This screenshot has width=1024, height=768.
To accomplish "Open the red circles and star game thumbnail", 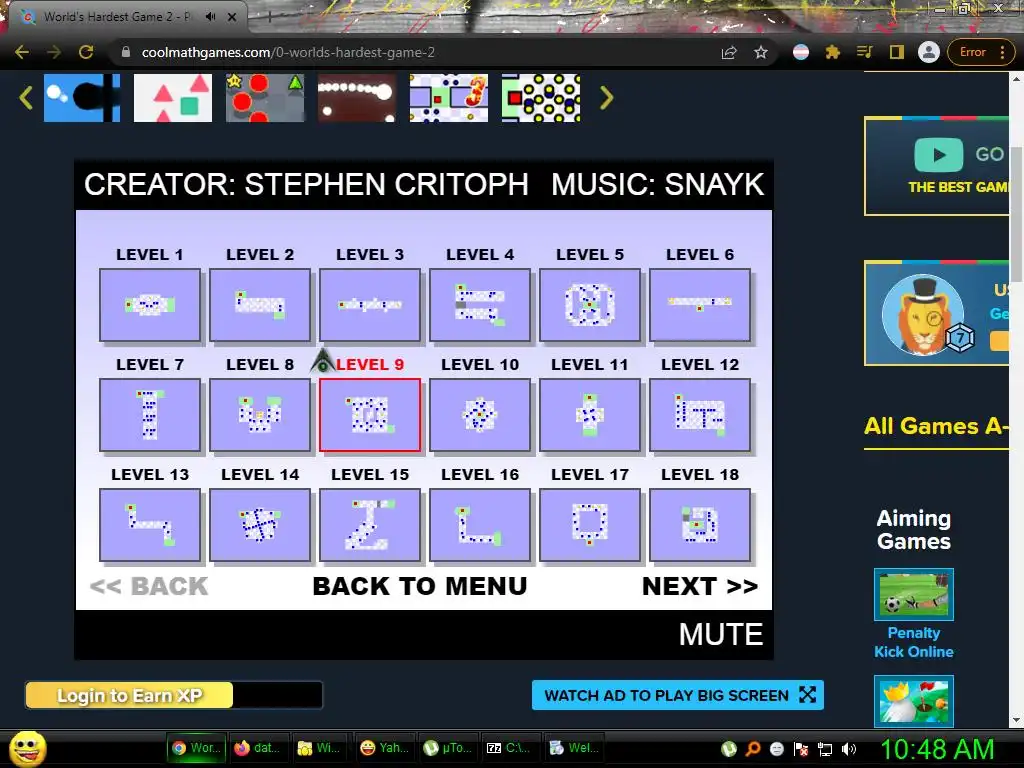I will (265, 98).
